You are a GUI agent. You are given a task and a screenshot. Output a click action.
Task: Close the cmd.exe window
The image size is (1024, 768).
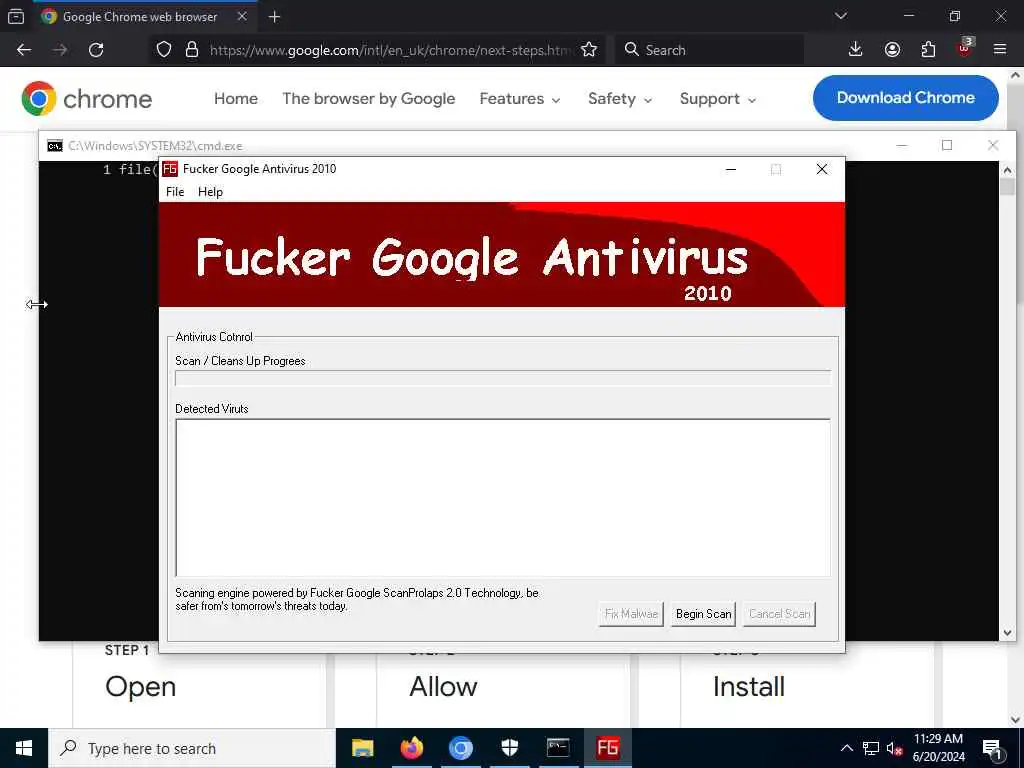pos(993,145)
